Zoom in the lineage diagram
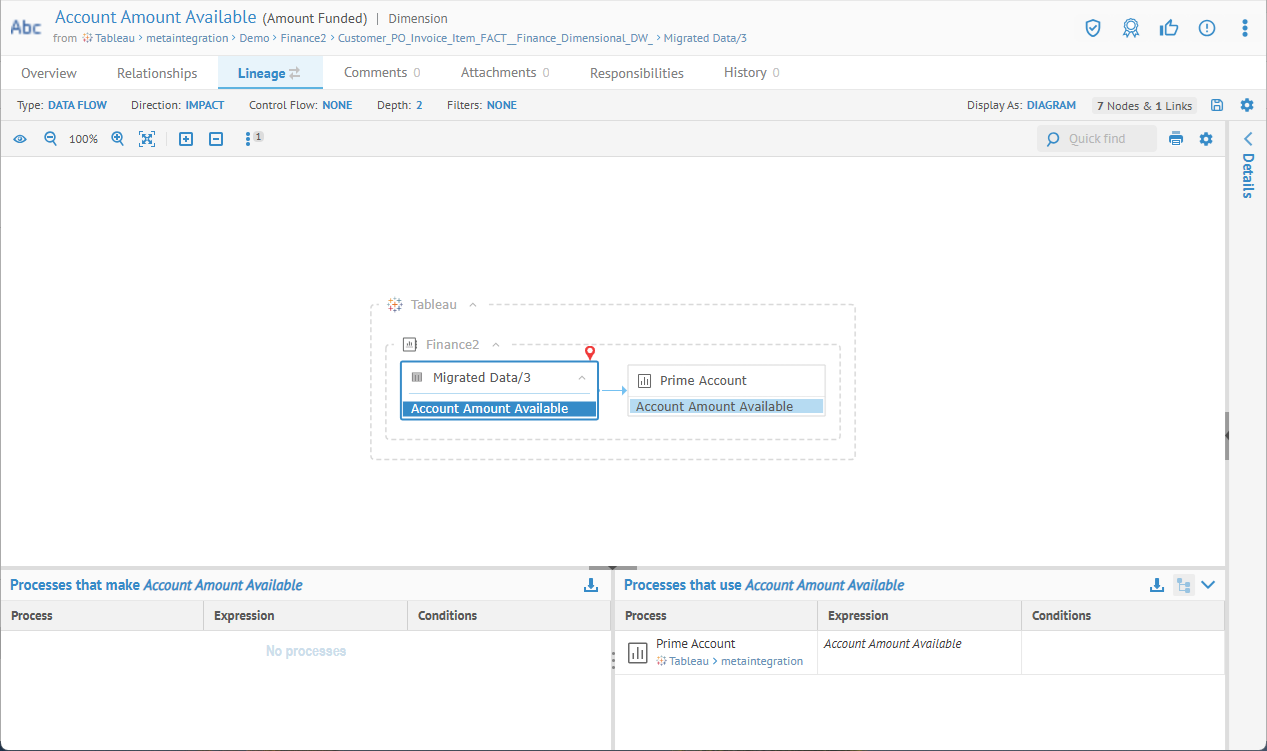Screen dimensions: 1267x751 click(x=118, y=139)
